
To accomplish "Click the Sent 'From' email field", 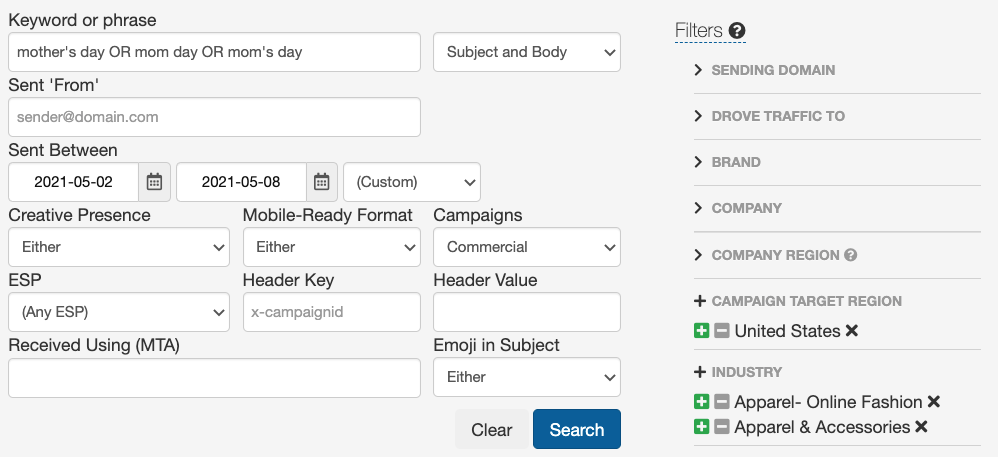I will [x=214, y=117].
